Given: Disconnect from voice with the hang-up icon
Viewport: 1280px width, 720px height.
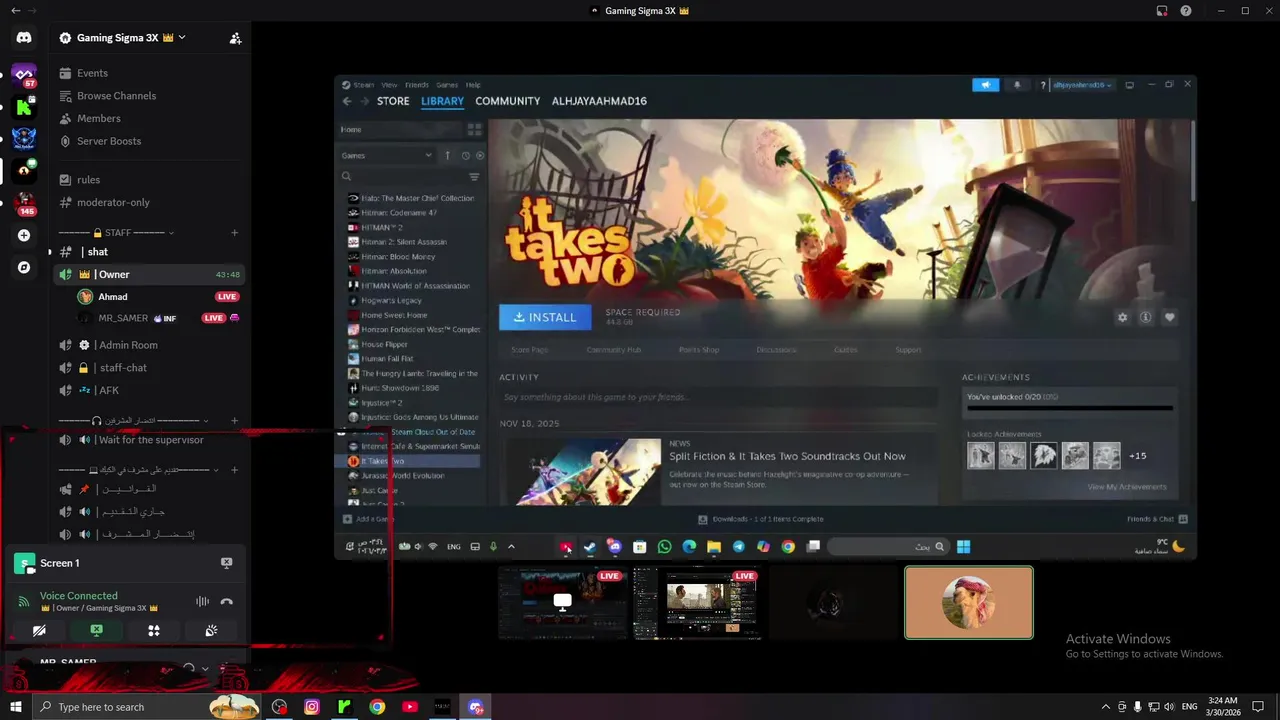Looking at the screenshot, I should 227,602.
